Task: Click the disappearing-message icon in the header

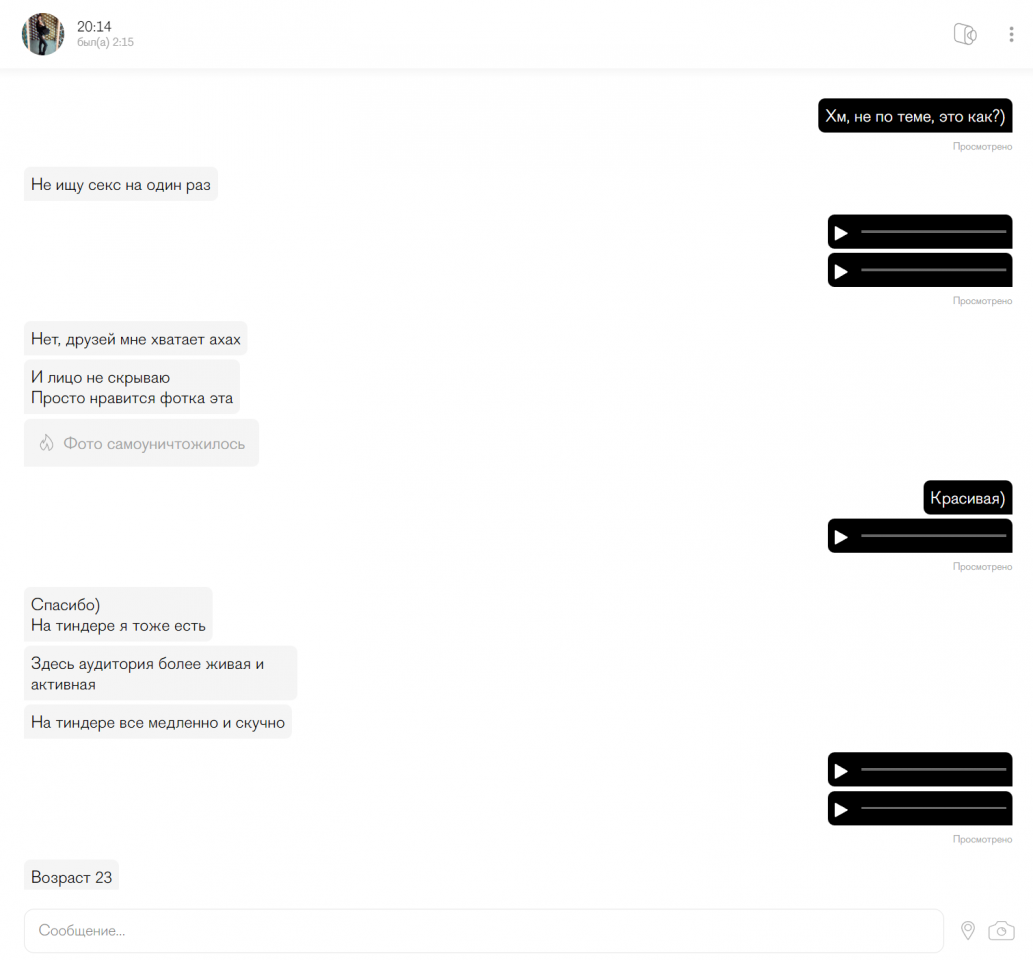Action: (x=965, y=34)
